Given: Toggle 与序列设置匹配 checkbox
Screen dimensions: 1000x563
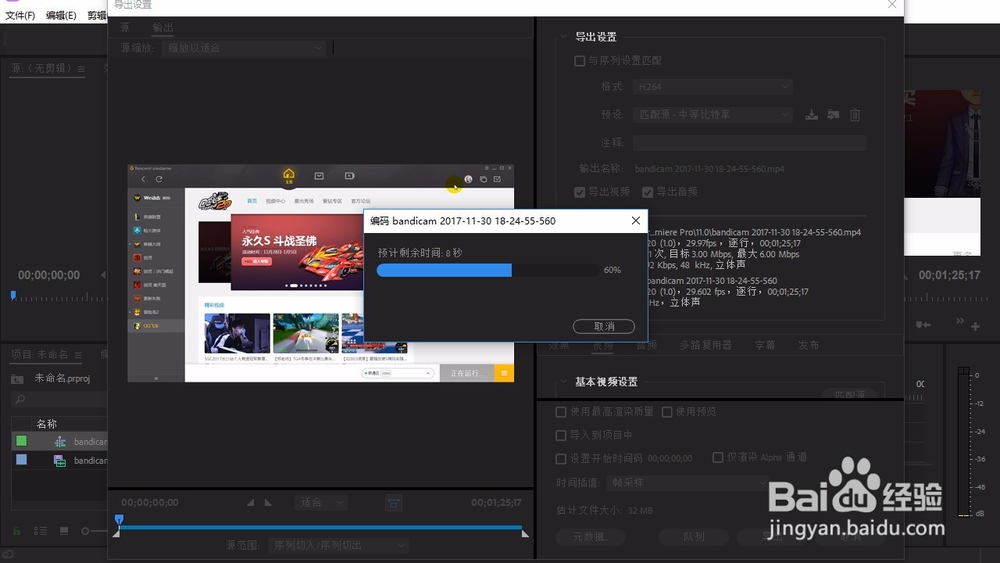Looking at the screenshot, I should tap(580, 61).
